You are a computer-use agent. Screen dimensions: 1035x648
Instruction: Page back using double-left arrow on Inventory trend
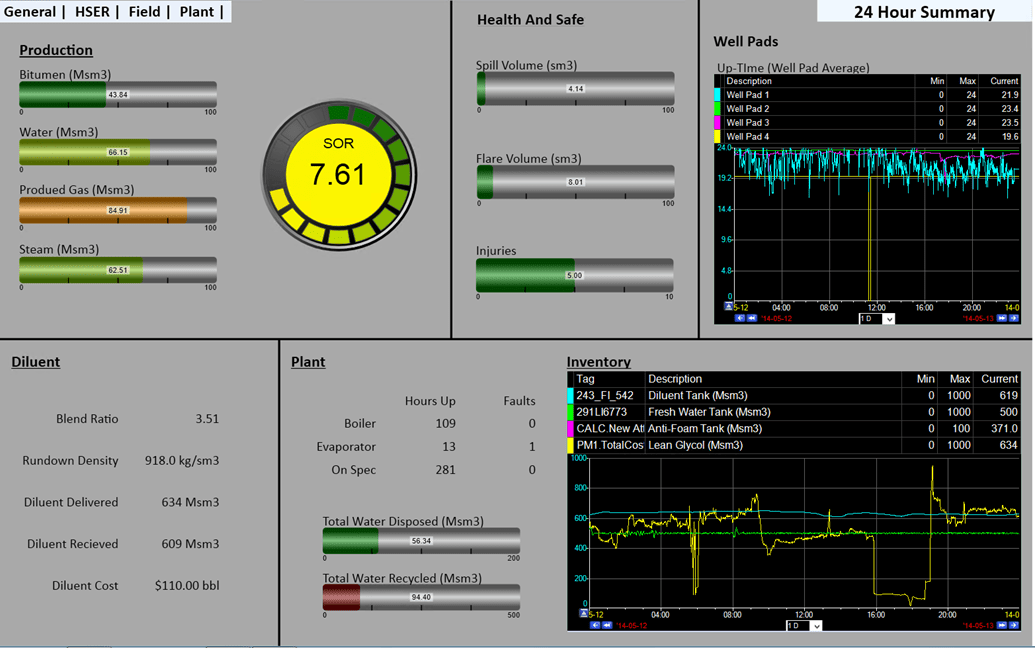[x=607, y=625]
